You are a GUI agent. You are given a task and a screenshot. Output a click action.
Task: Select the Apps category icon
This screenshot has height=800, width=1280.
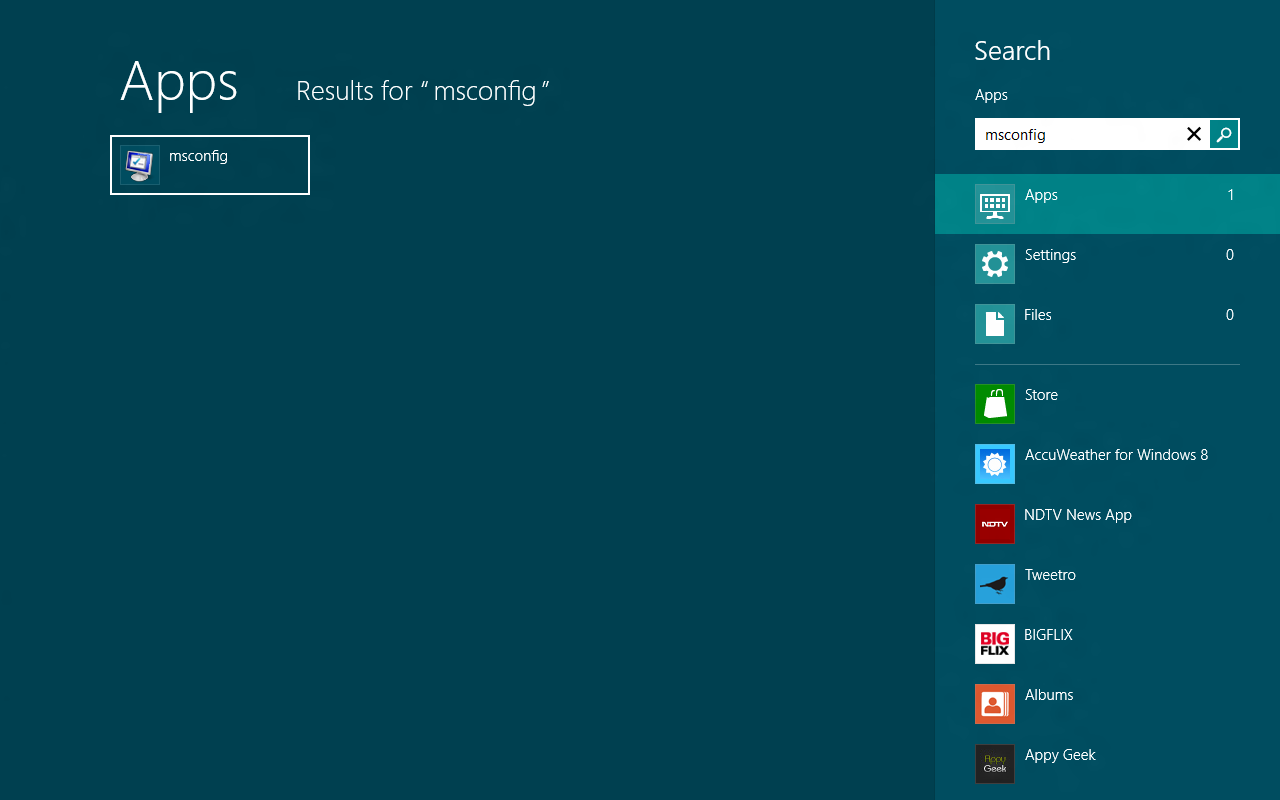[x=995, y=204]
